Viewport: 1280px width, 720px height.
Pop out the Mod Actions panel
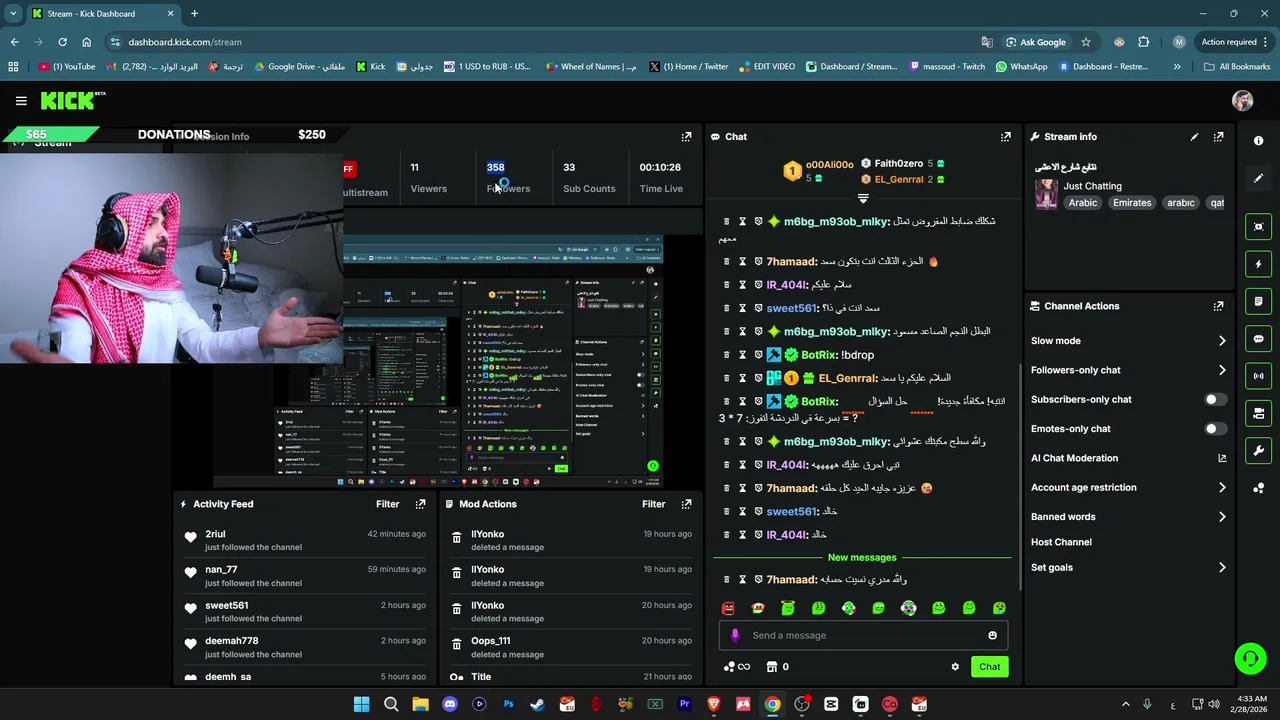(686, 504)
